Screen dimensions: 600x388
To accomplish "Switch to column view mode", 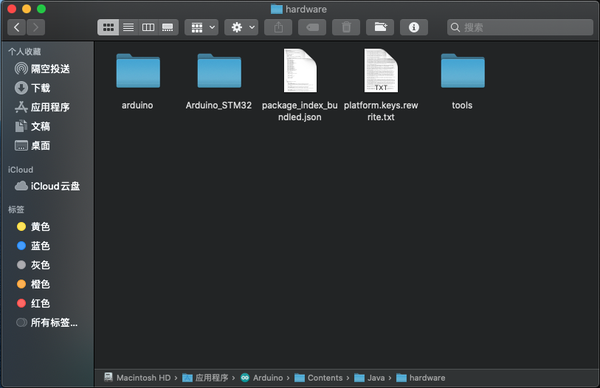I will click(148, 28).
